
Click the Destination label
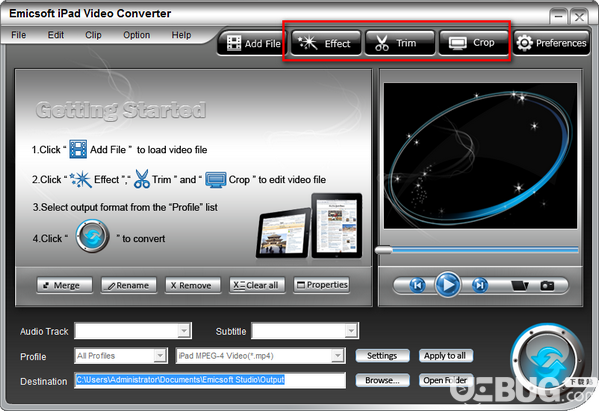(44, 382)
